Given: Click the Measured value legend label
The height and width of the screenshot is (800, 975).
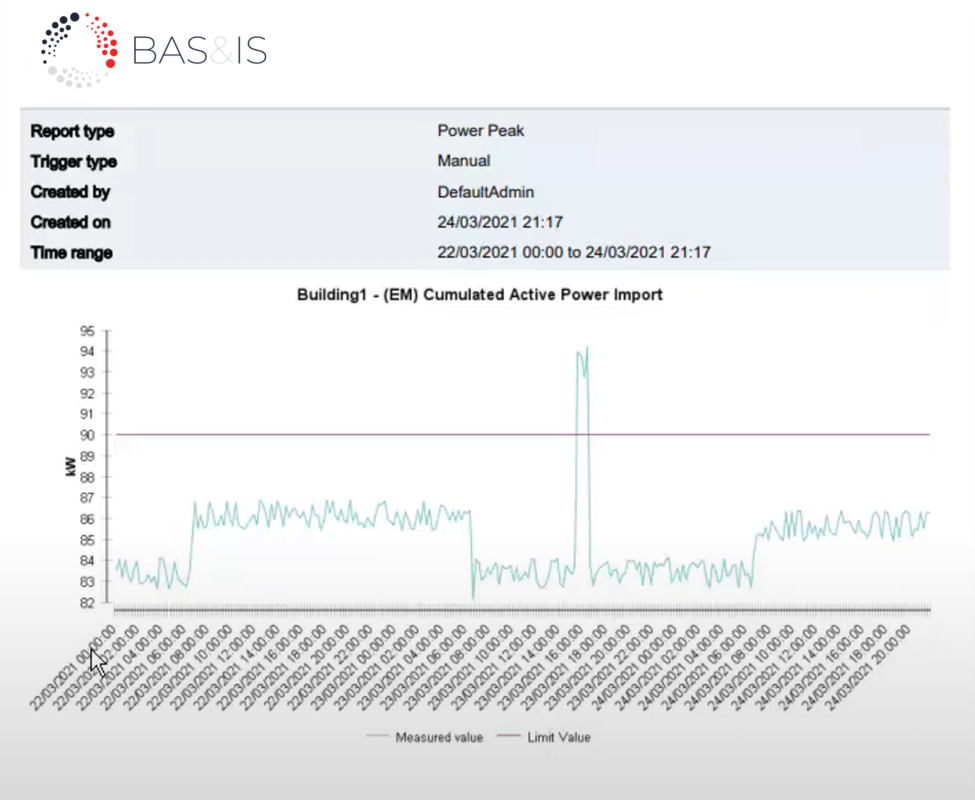Looking at the screenshot, I should tap(439, 738).
